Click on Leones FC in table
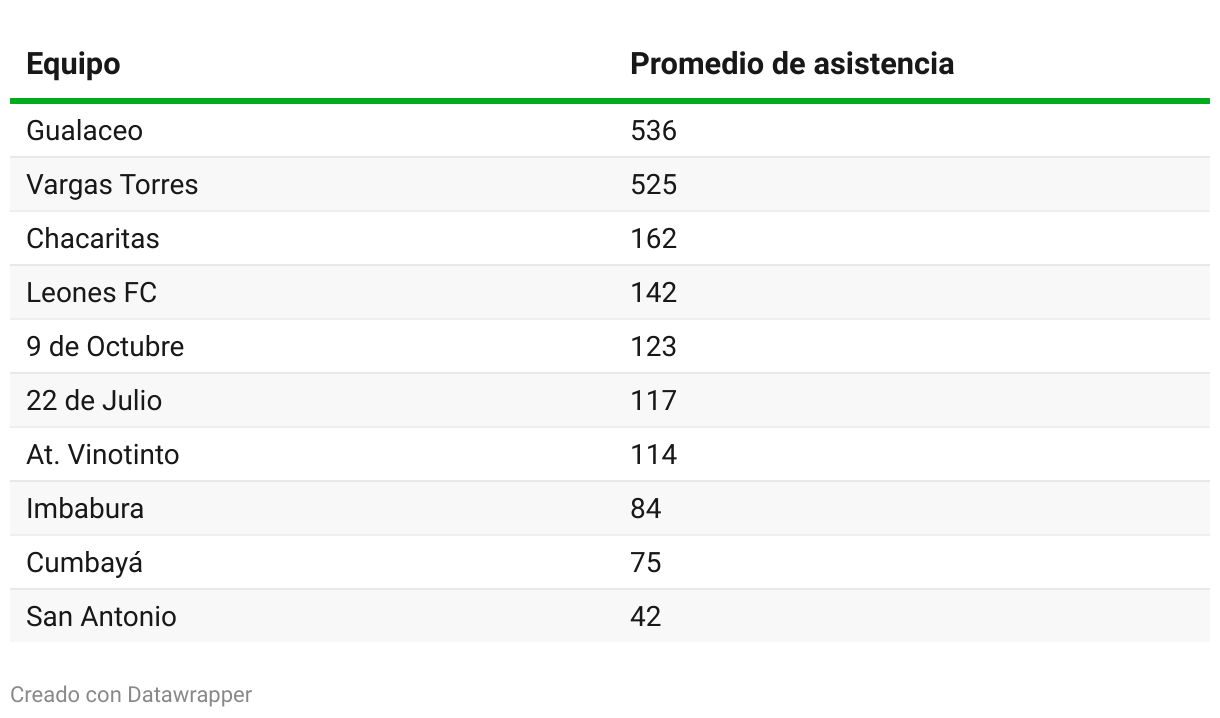Screen dimensions: 1220x718 point(92,293)
